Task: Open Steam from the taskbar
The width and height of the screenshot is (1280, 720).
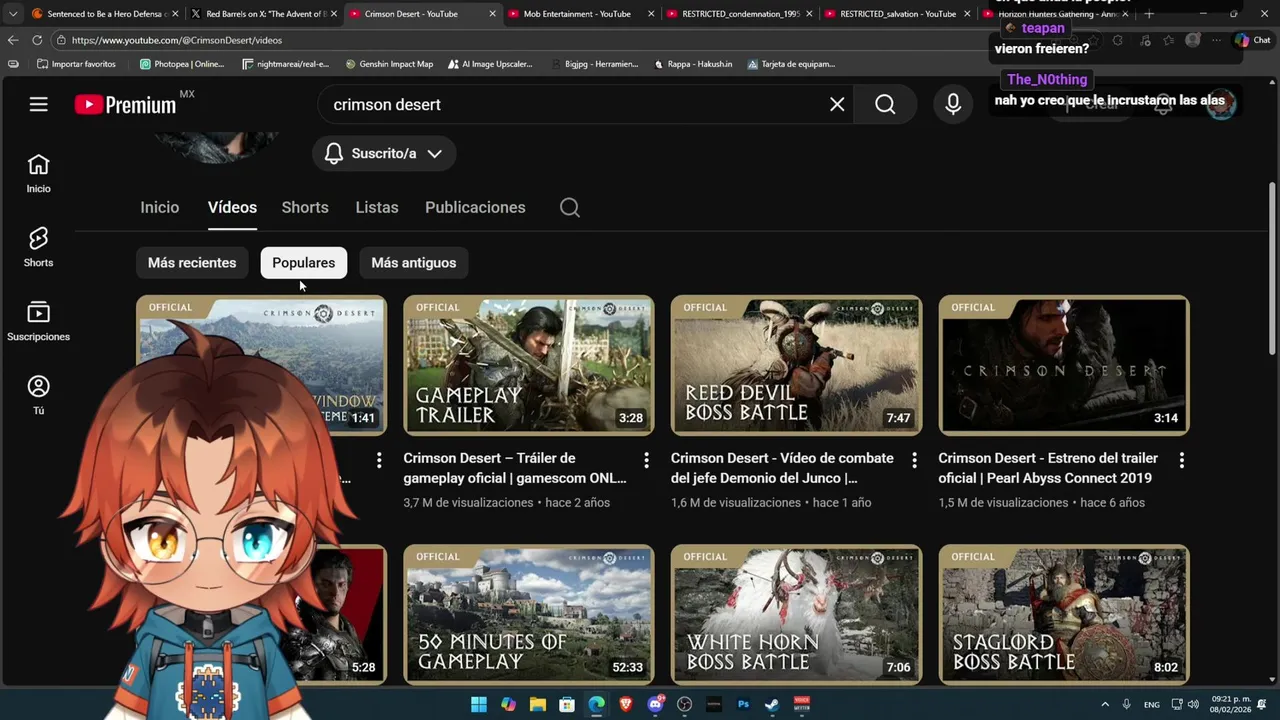Action: 772,704
